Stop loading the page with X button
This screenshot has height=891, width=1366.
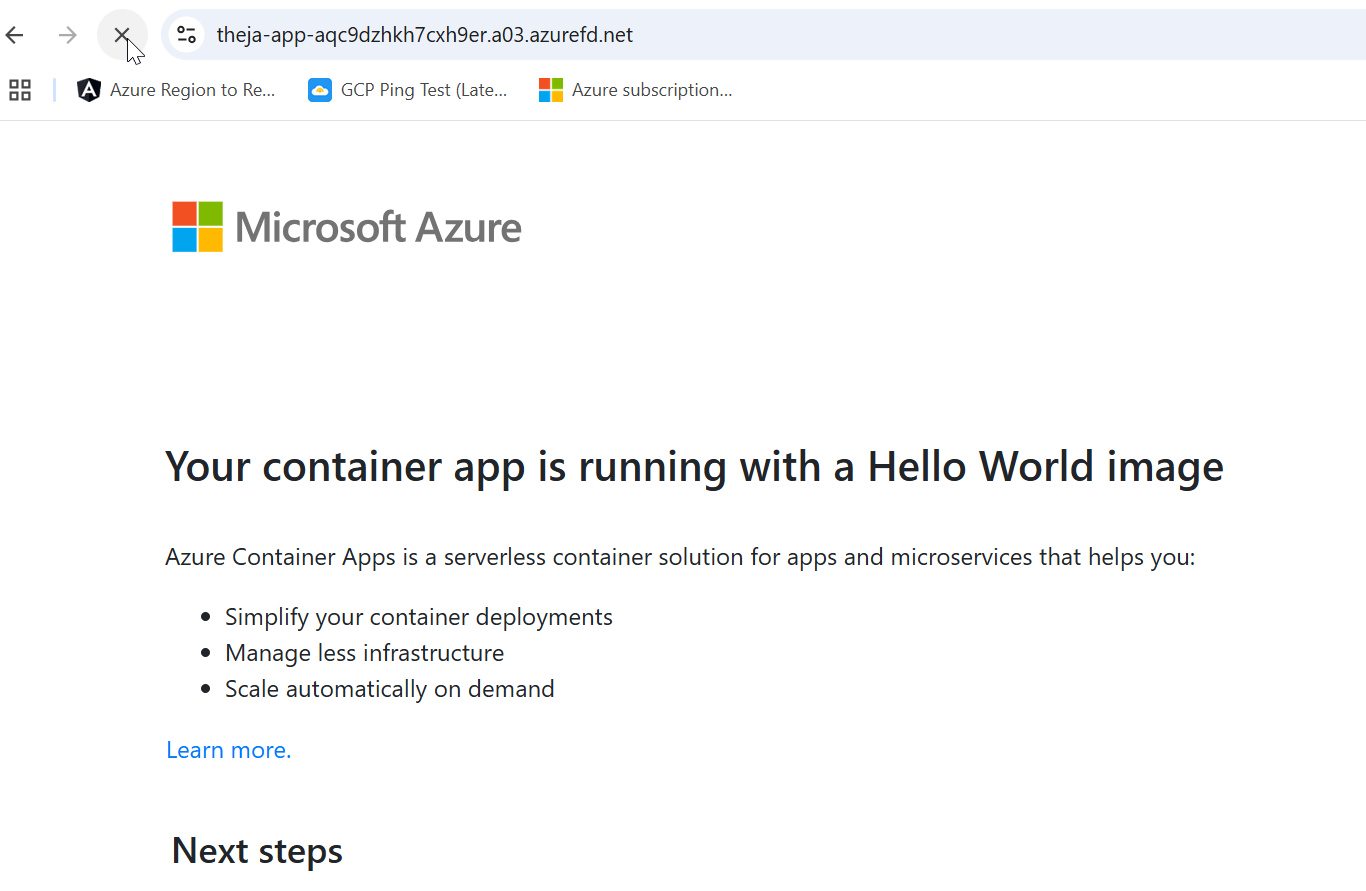122,35
